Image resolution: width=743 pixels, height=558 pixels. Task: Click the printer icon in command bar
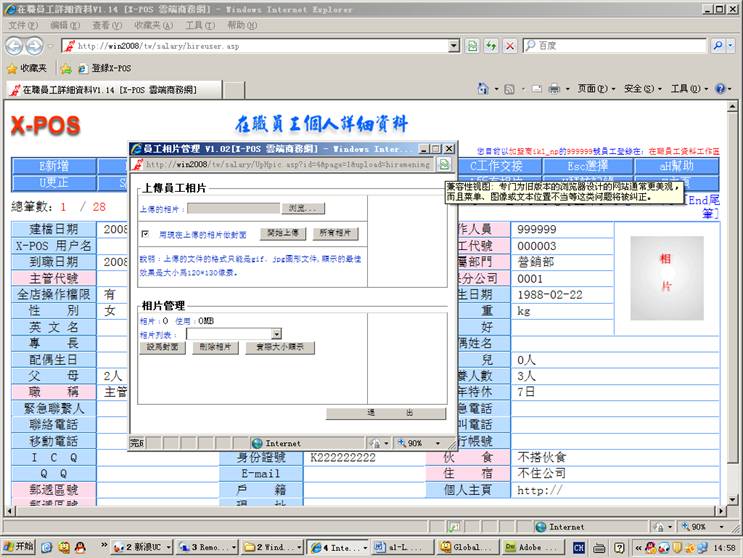tap(552, 89)
